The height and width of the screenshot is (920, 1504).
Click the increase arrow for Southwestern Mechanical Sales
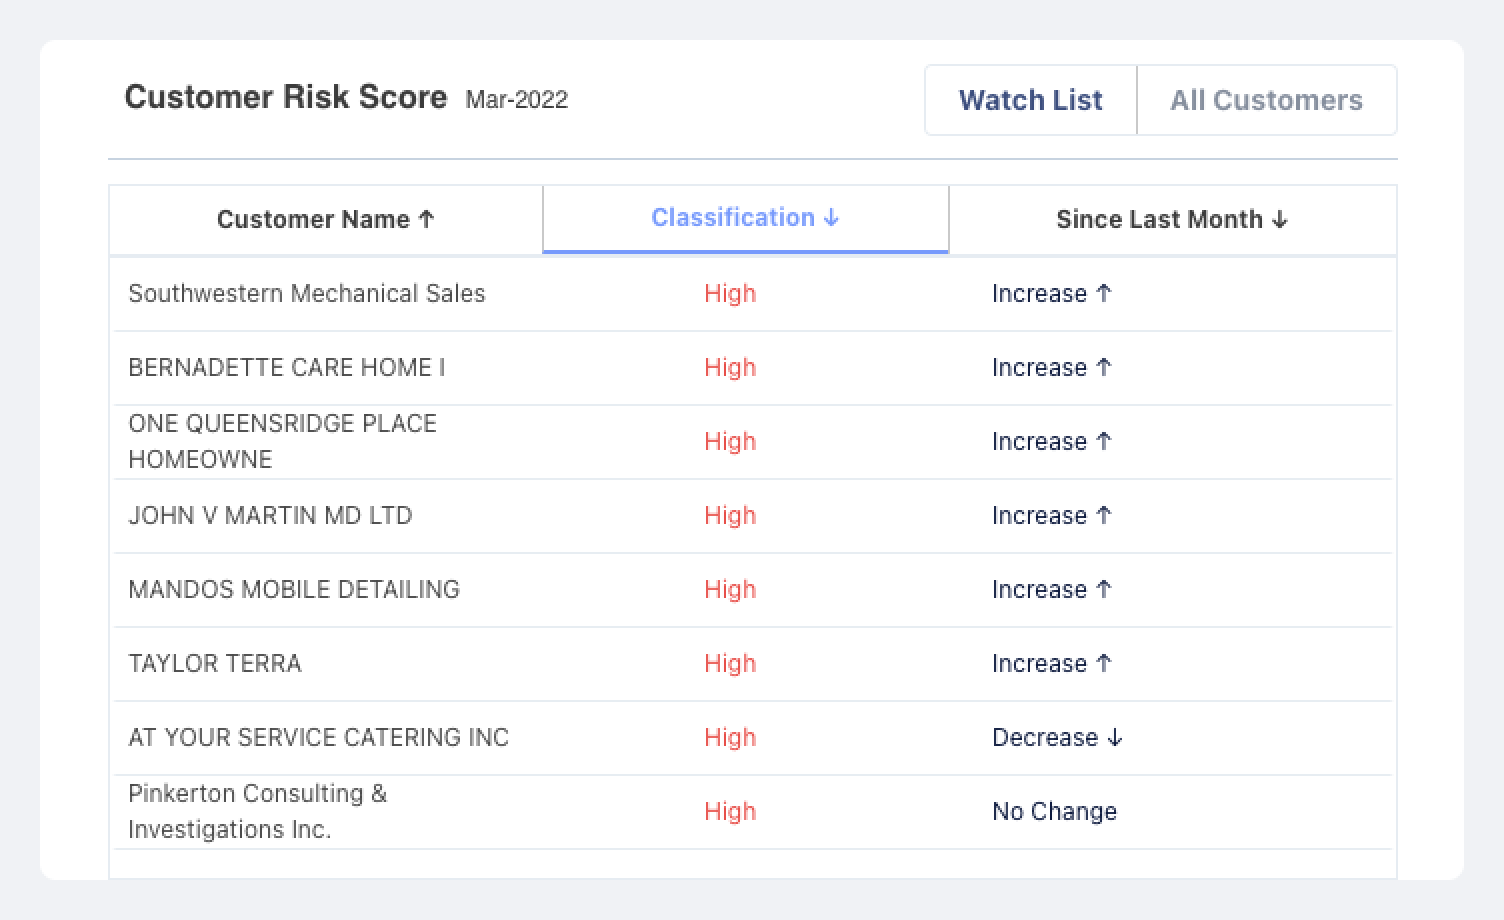[x=1104, y=293]
